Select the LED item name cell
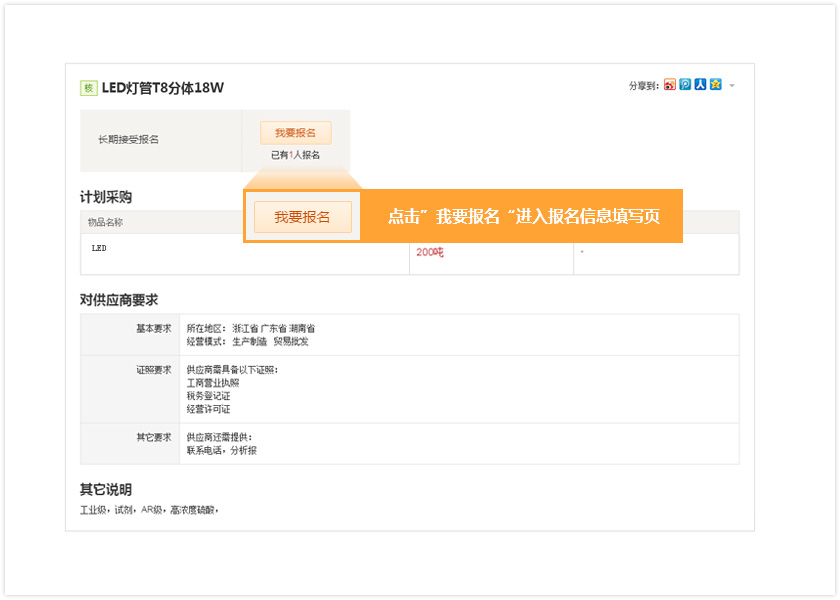 (99, 248)
